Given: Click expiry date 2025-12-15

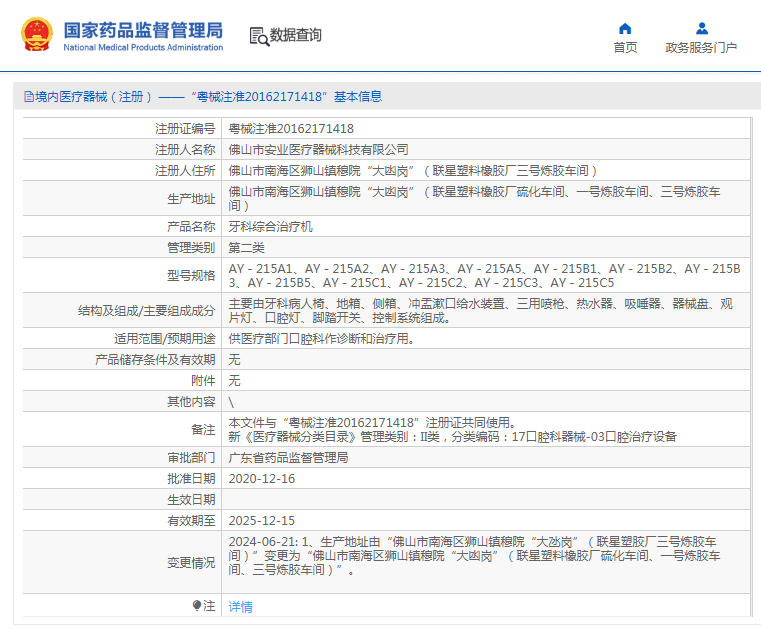Looking at the screenshot, I should coord(262,521).
